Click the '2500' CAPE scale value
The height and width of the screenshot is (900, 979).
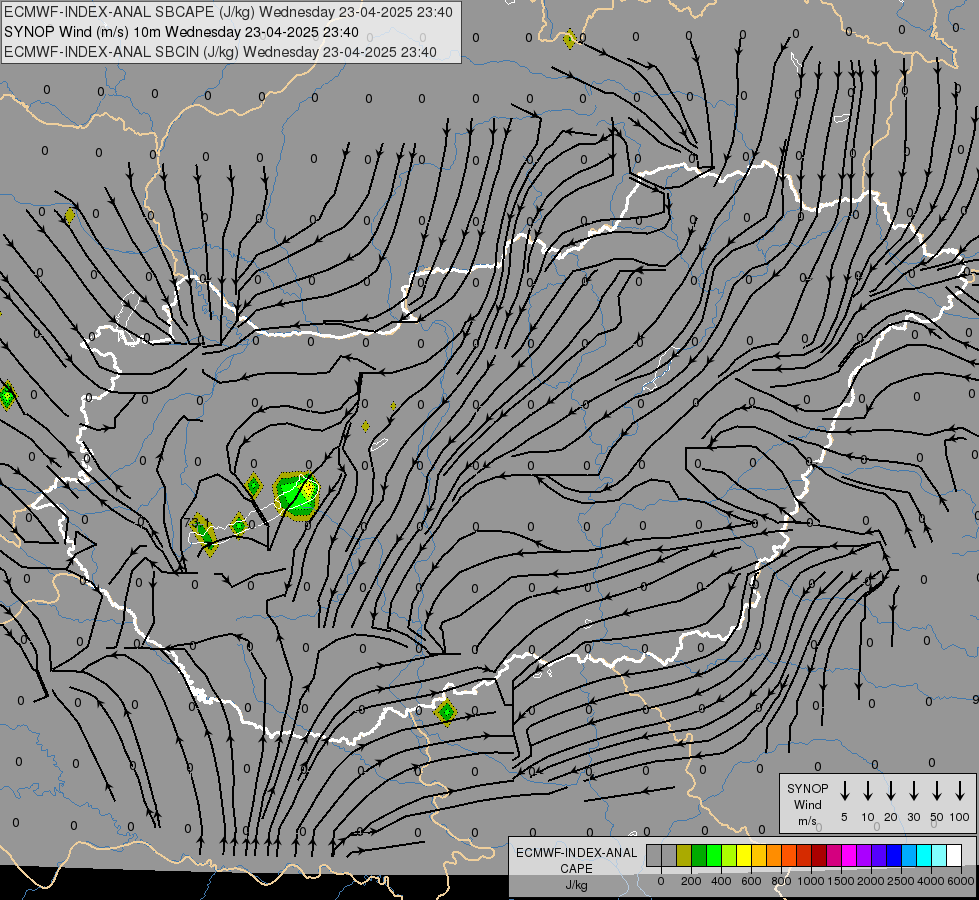901,881
